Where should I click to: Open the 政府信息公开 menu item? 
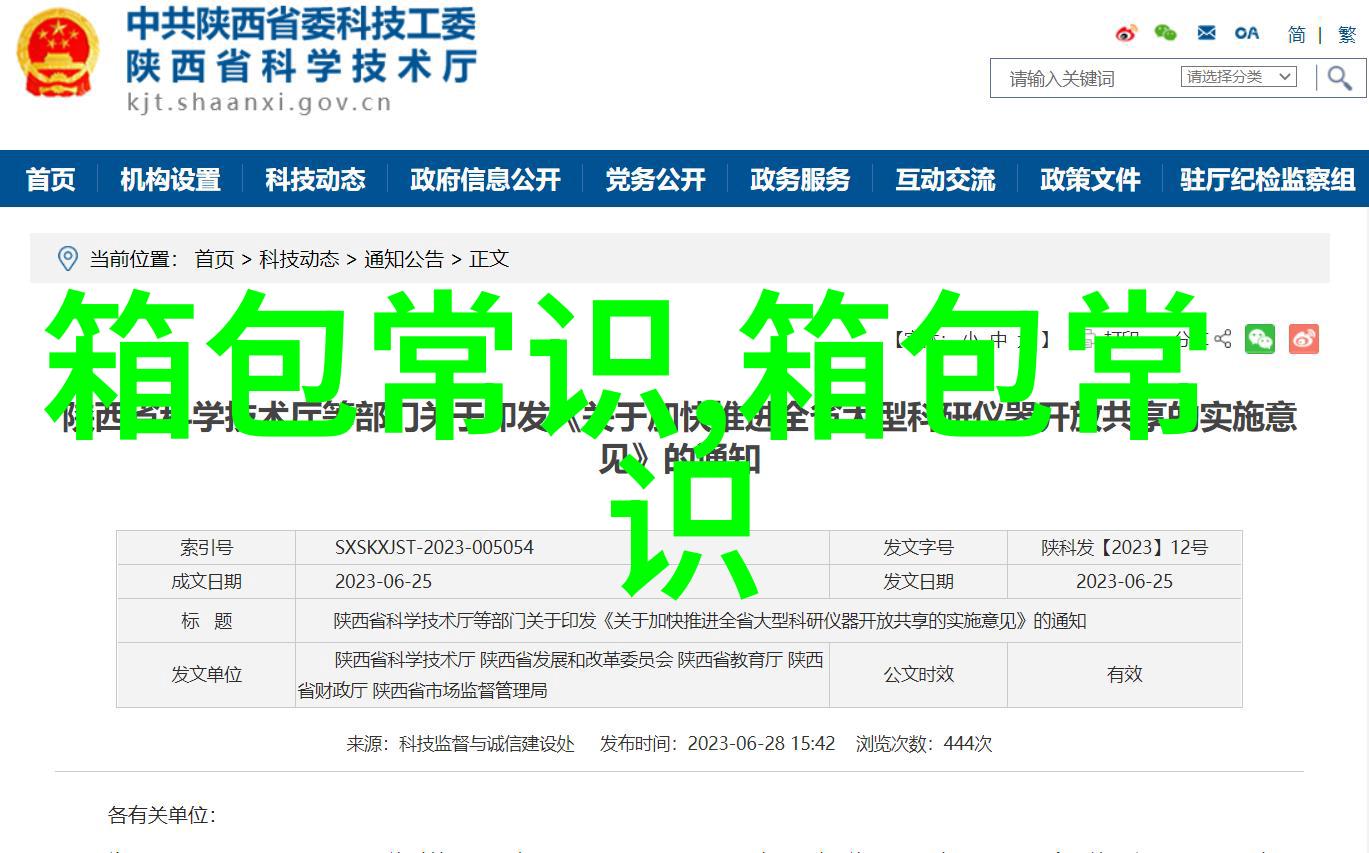coord(485,179)
